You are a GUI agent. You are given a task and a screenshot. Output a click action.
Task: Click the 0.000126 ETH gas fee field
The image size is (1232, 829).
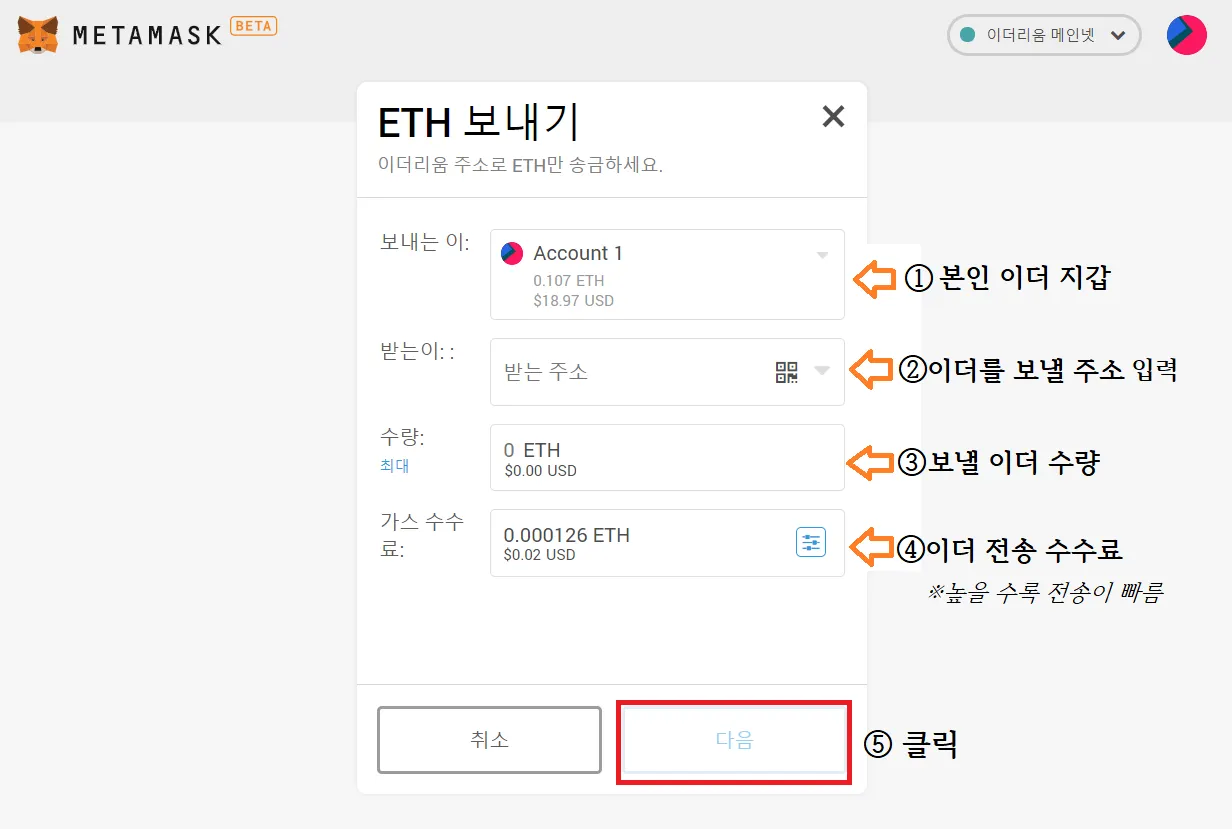pos(640,543)
